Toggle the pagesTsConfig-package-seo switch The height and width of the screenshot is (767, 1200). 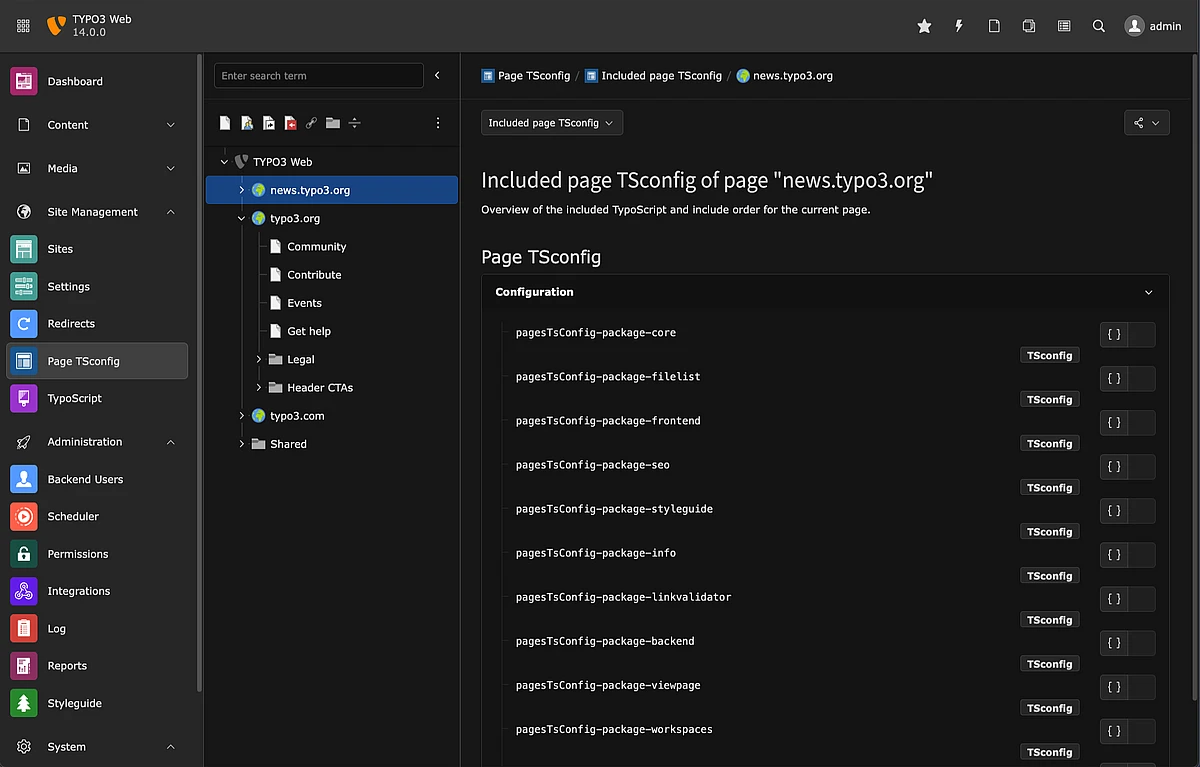(x=1127, y=467)
